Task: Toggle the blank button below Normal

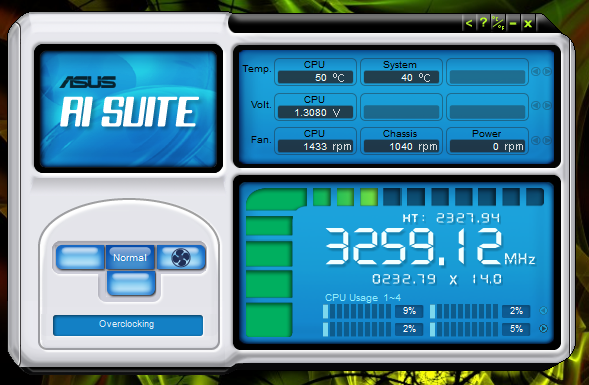Action: [x=131, y=283]
